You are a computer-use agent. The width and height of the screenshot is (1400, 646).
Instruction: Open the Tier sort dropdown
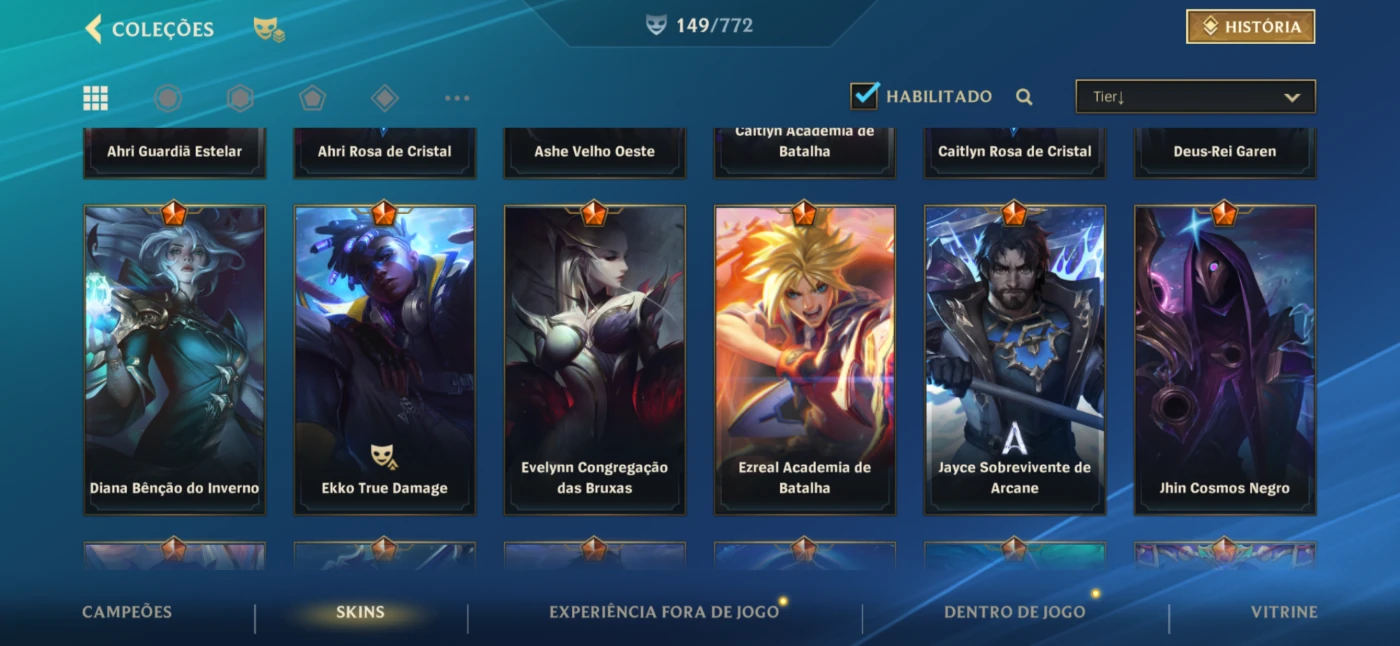pyautogui.click(x=1195, y=97)
